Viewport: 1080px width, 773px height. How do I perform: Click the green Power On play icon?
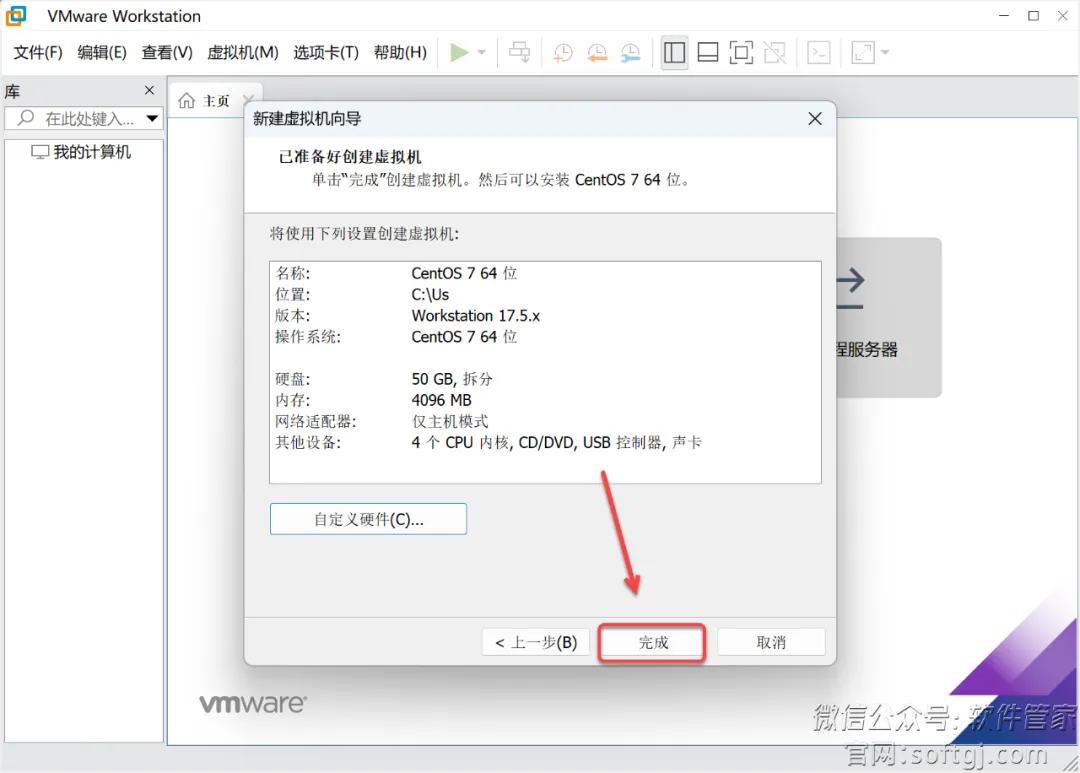(459, 52)
